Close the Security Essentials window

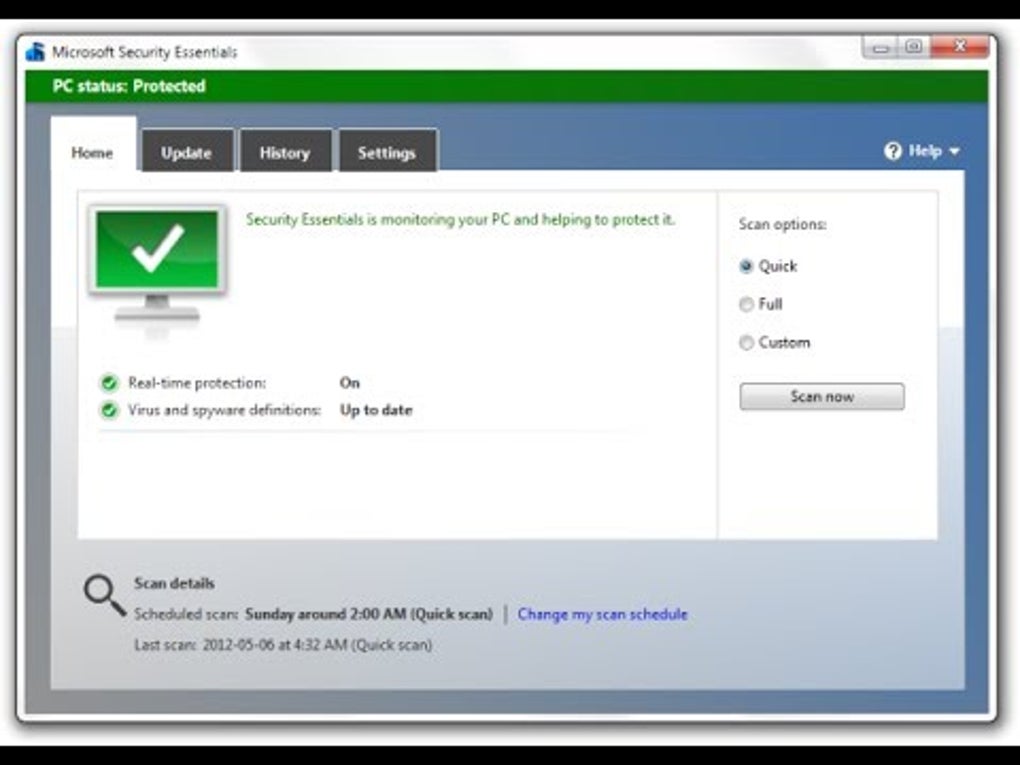pyautogui.click(x=960, y=47)
